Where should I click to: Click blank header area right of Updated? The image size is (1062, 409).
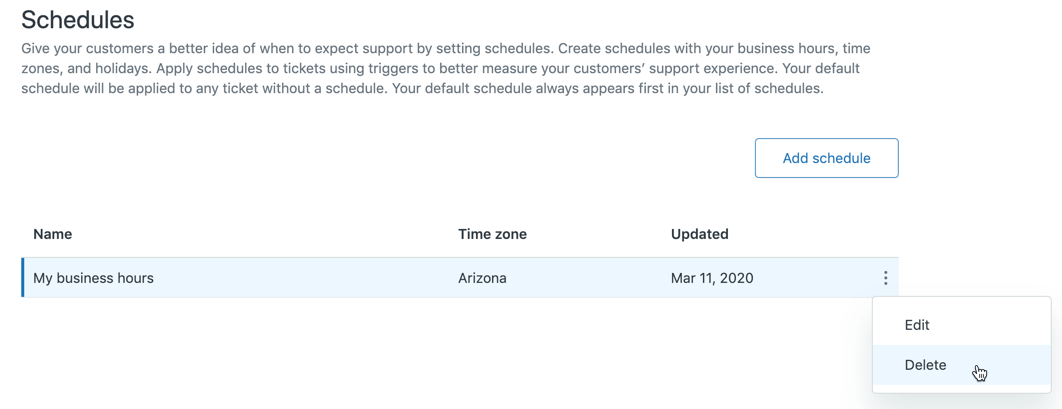pos(810,234)
